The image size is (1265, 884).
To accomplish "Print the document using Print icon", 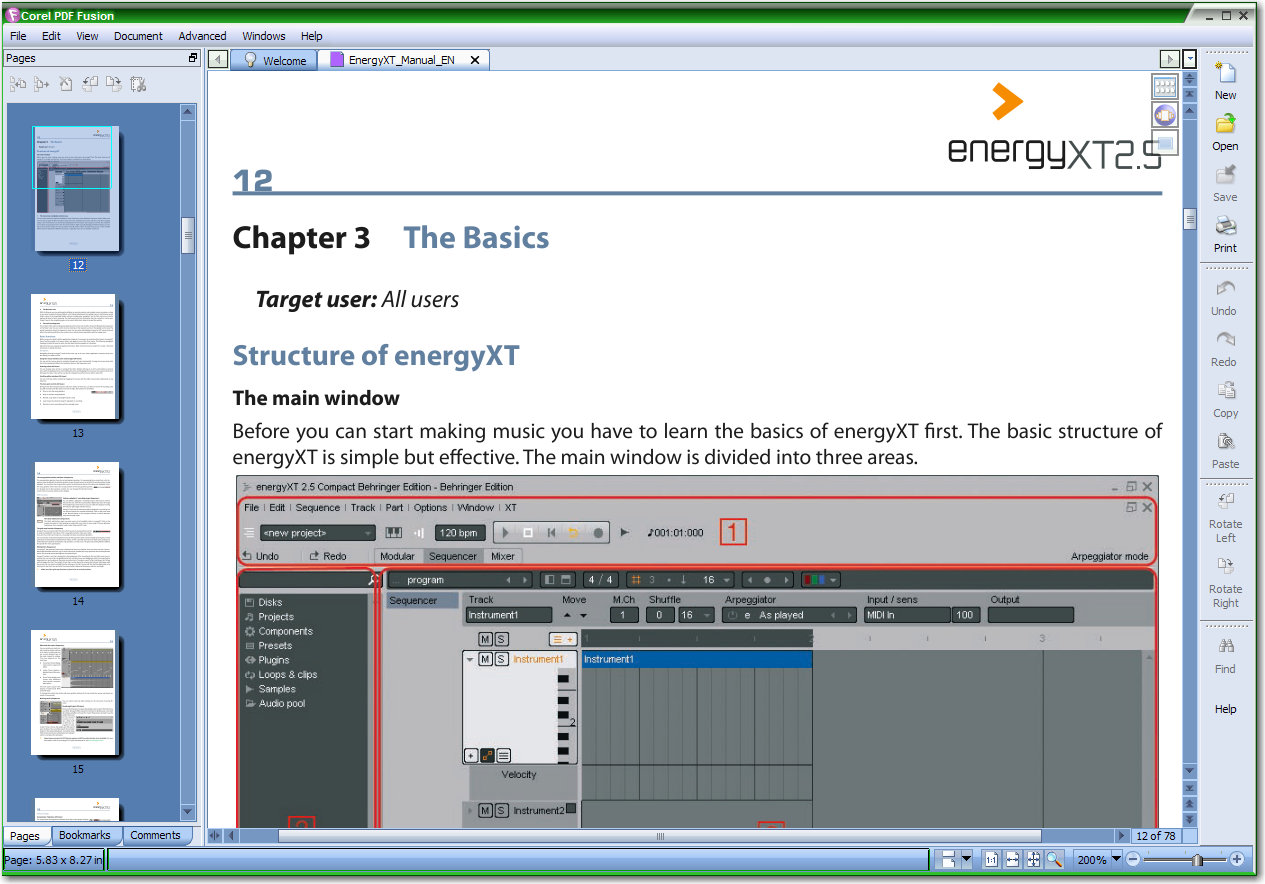I will [x=1225, y=226].
